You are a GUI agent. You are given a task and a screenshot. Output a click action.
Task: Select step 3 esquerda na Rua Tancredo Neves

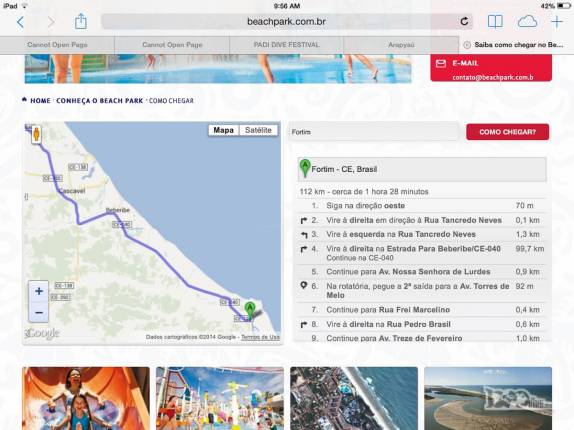[421, 234]
